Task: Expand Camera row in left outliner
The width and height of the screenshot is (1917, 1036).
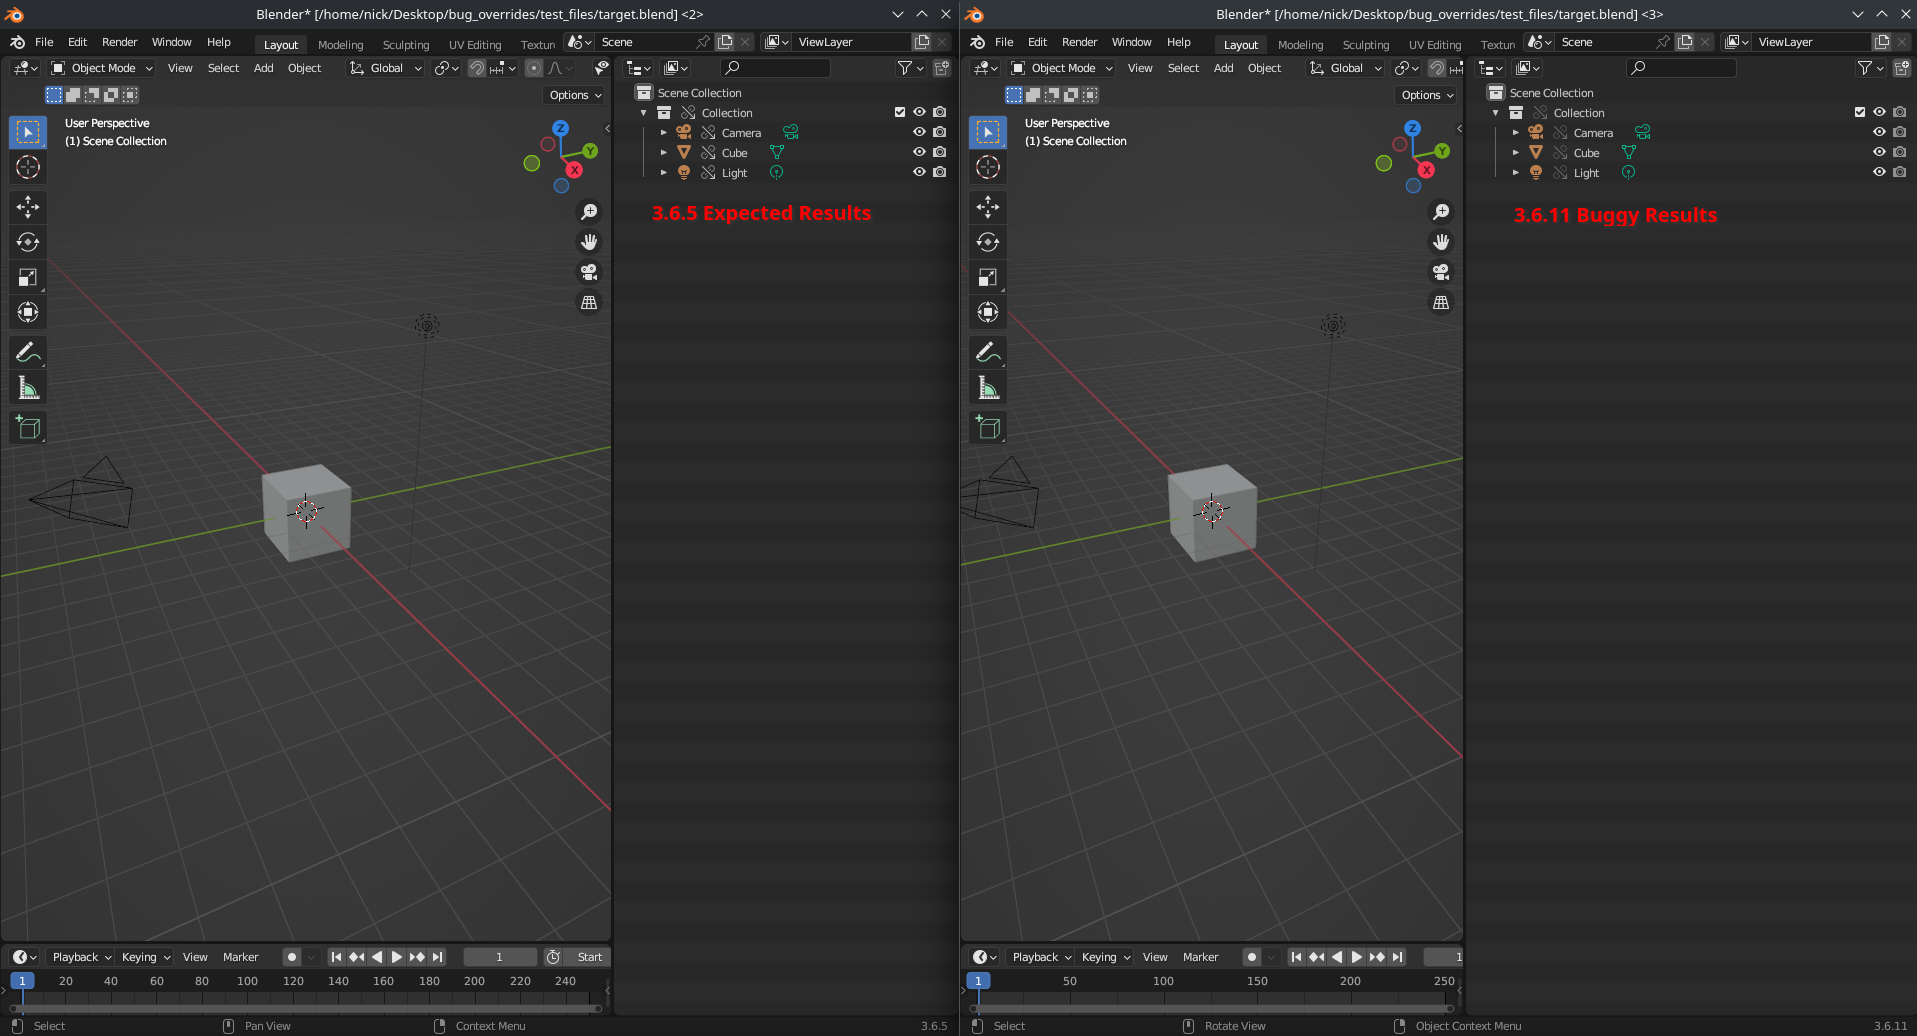Action: 663,132
